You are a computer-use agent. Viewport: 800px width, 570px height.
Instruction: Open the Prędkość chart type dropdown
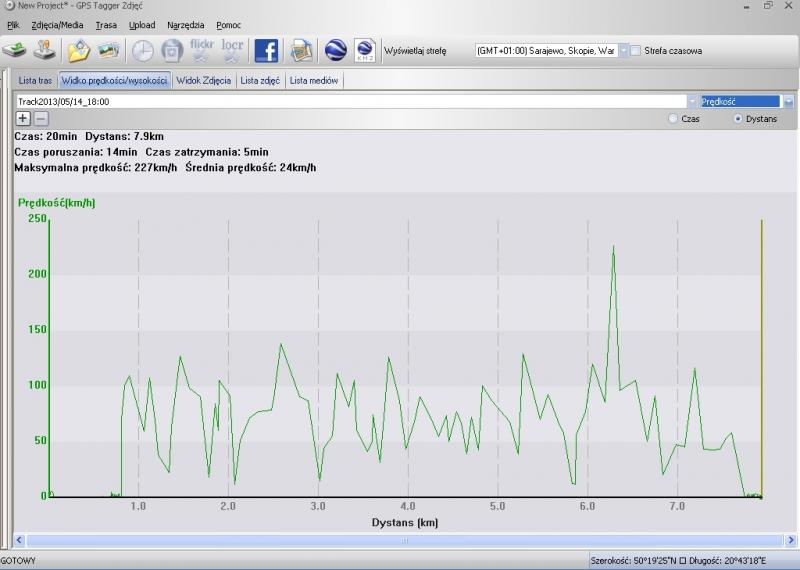click(x=788, y=102)
